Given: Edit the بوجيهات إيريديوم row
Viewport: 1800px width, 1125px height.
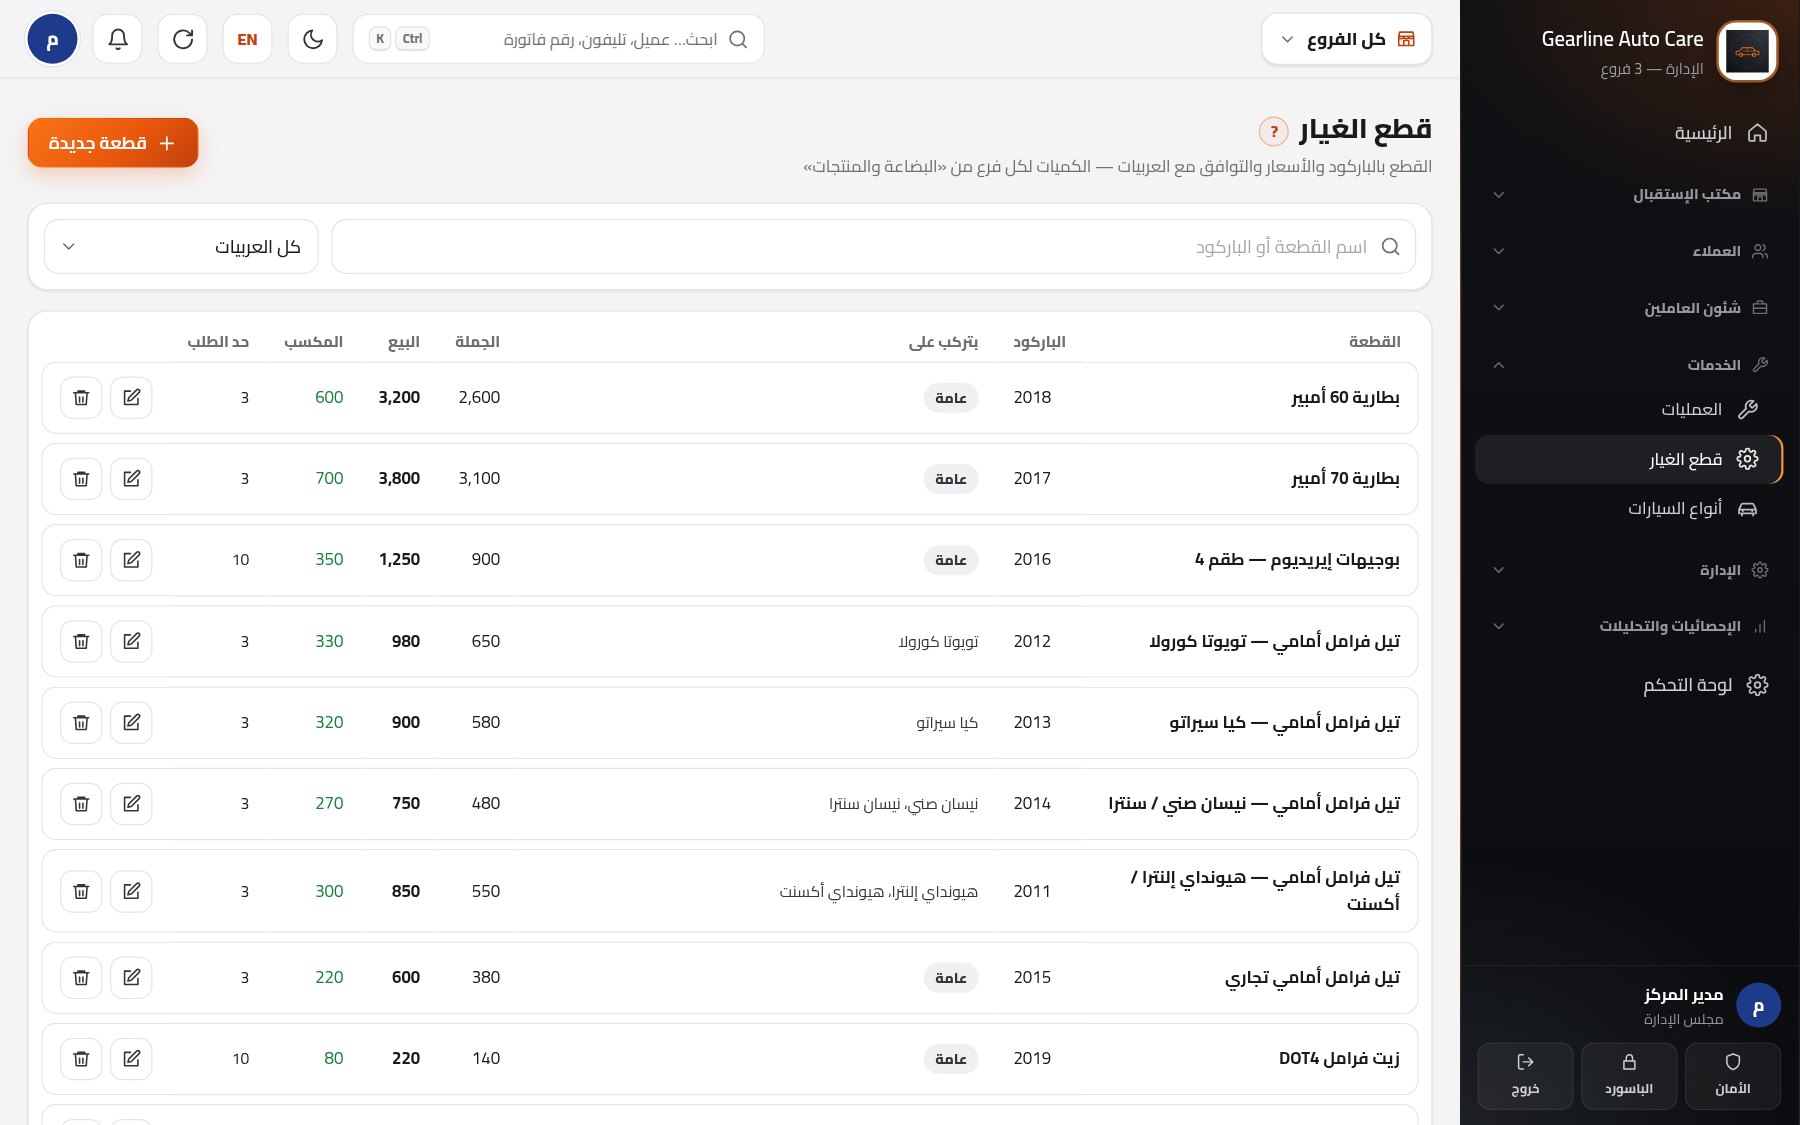Looking at the screenshot, I should point(132,560).
